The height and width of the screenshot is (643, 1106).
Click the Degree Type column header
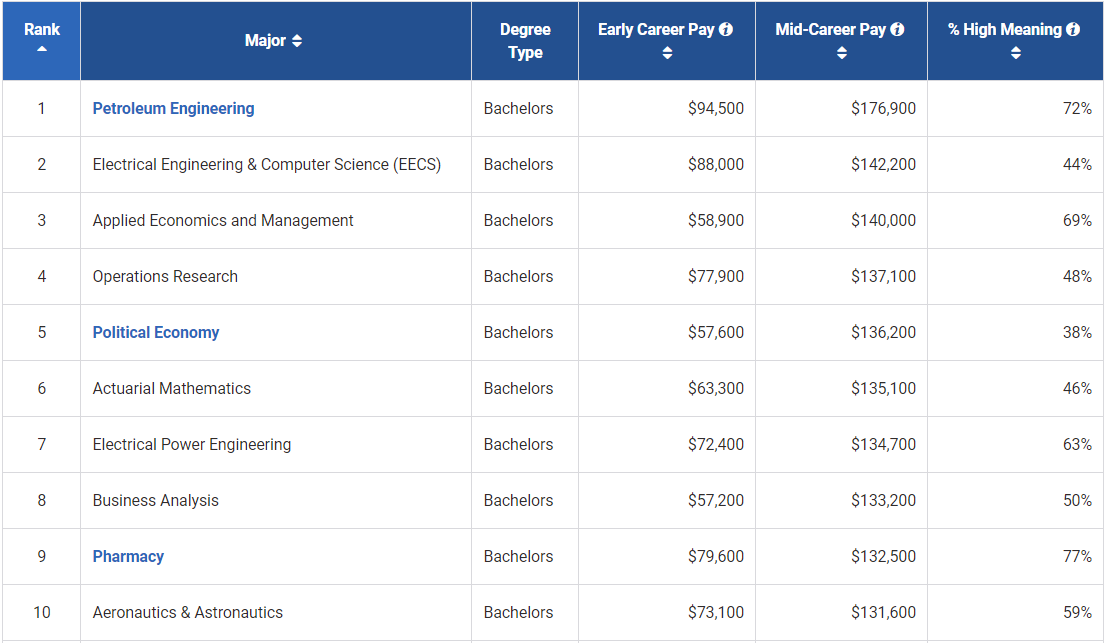[x=525, y=41]
